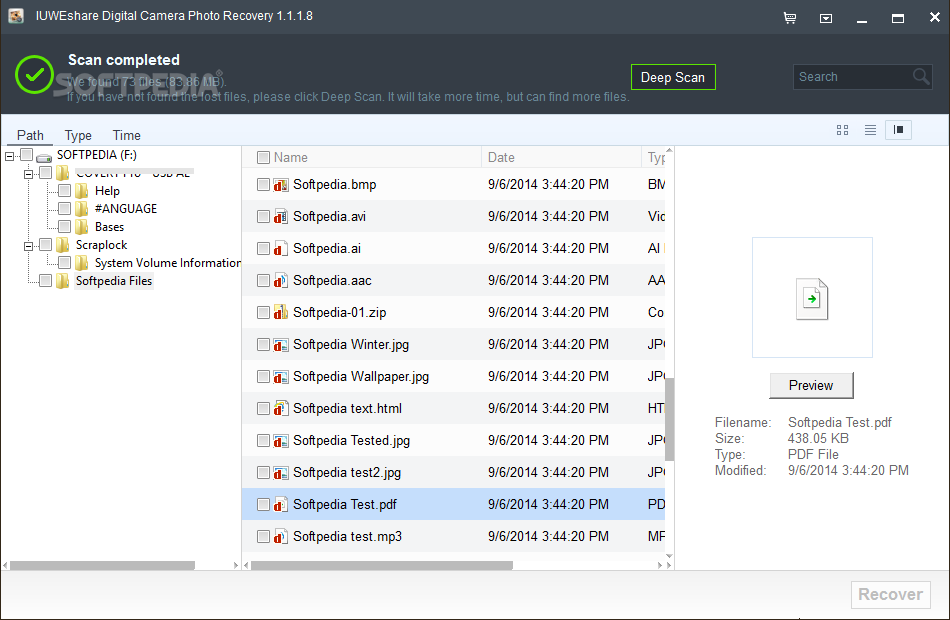
Task: Collapse the SOFTPEDIA (F:) tree node
Action: click(9, 156)
